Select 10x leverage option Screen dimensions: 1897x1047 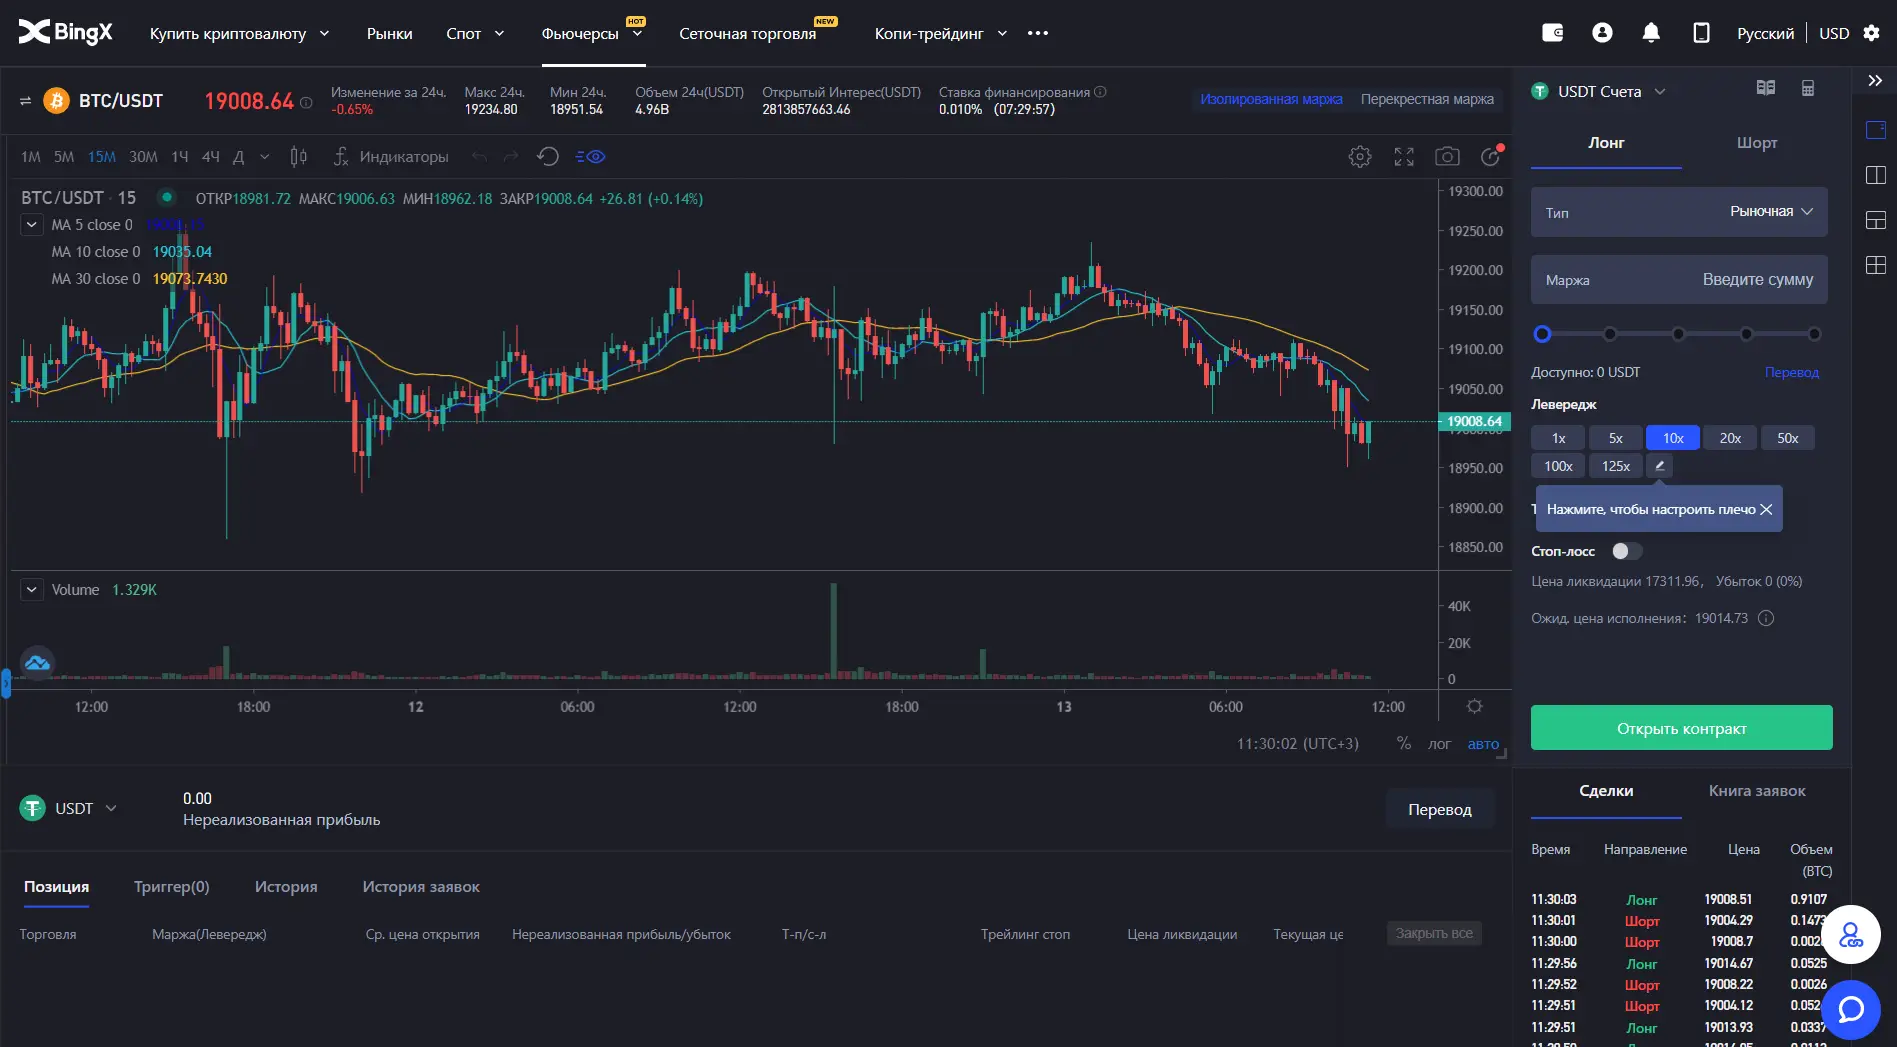pyautogui.click(x=1673, y=438)
